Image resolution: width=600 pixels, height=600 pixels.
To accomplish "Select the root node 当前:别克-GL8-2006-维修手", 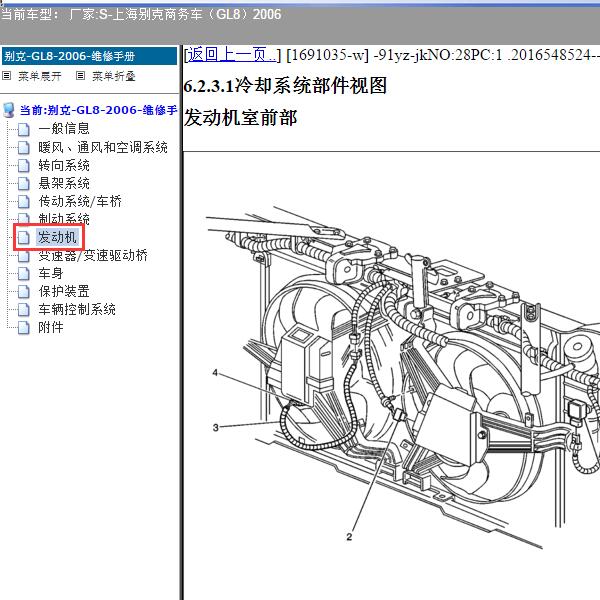I will pos(98,110).
